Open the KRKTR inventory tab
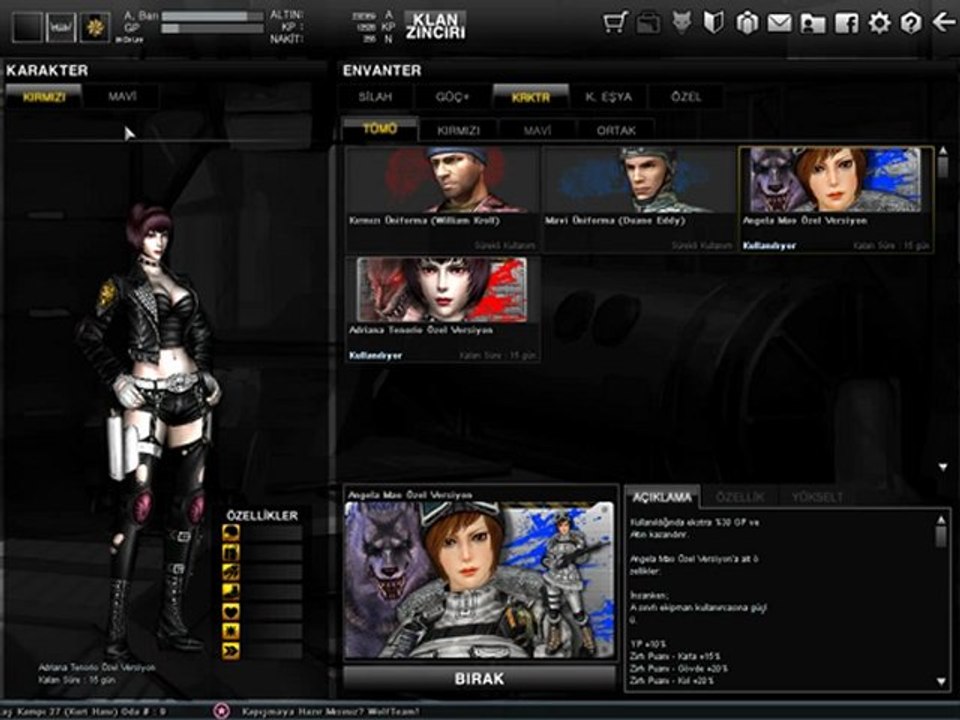This screenshot has height=720, width=960. point(531,97)
